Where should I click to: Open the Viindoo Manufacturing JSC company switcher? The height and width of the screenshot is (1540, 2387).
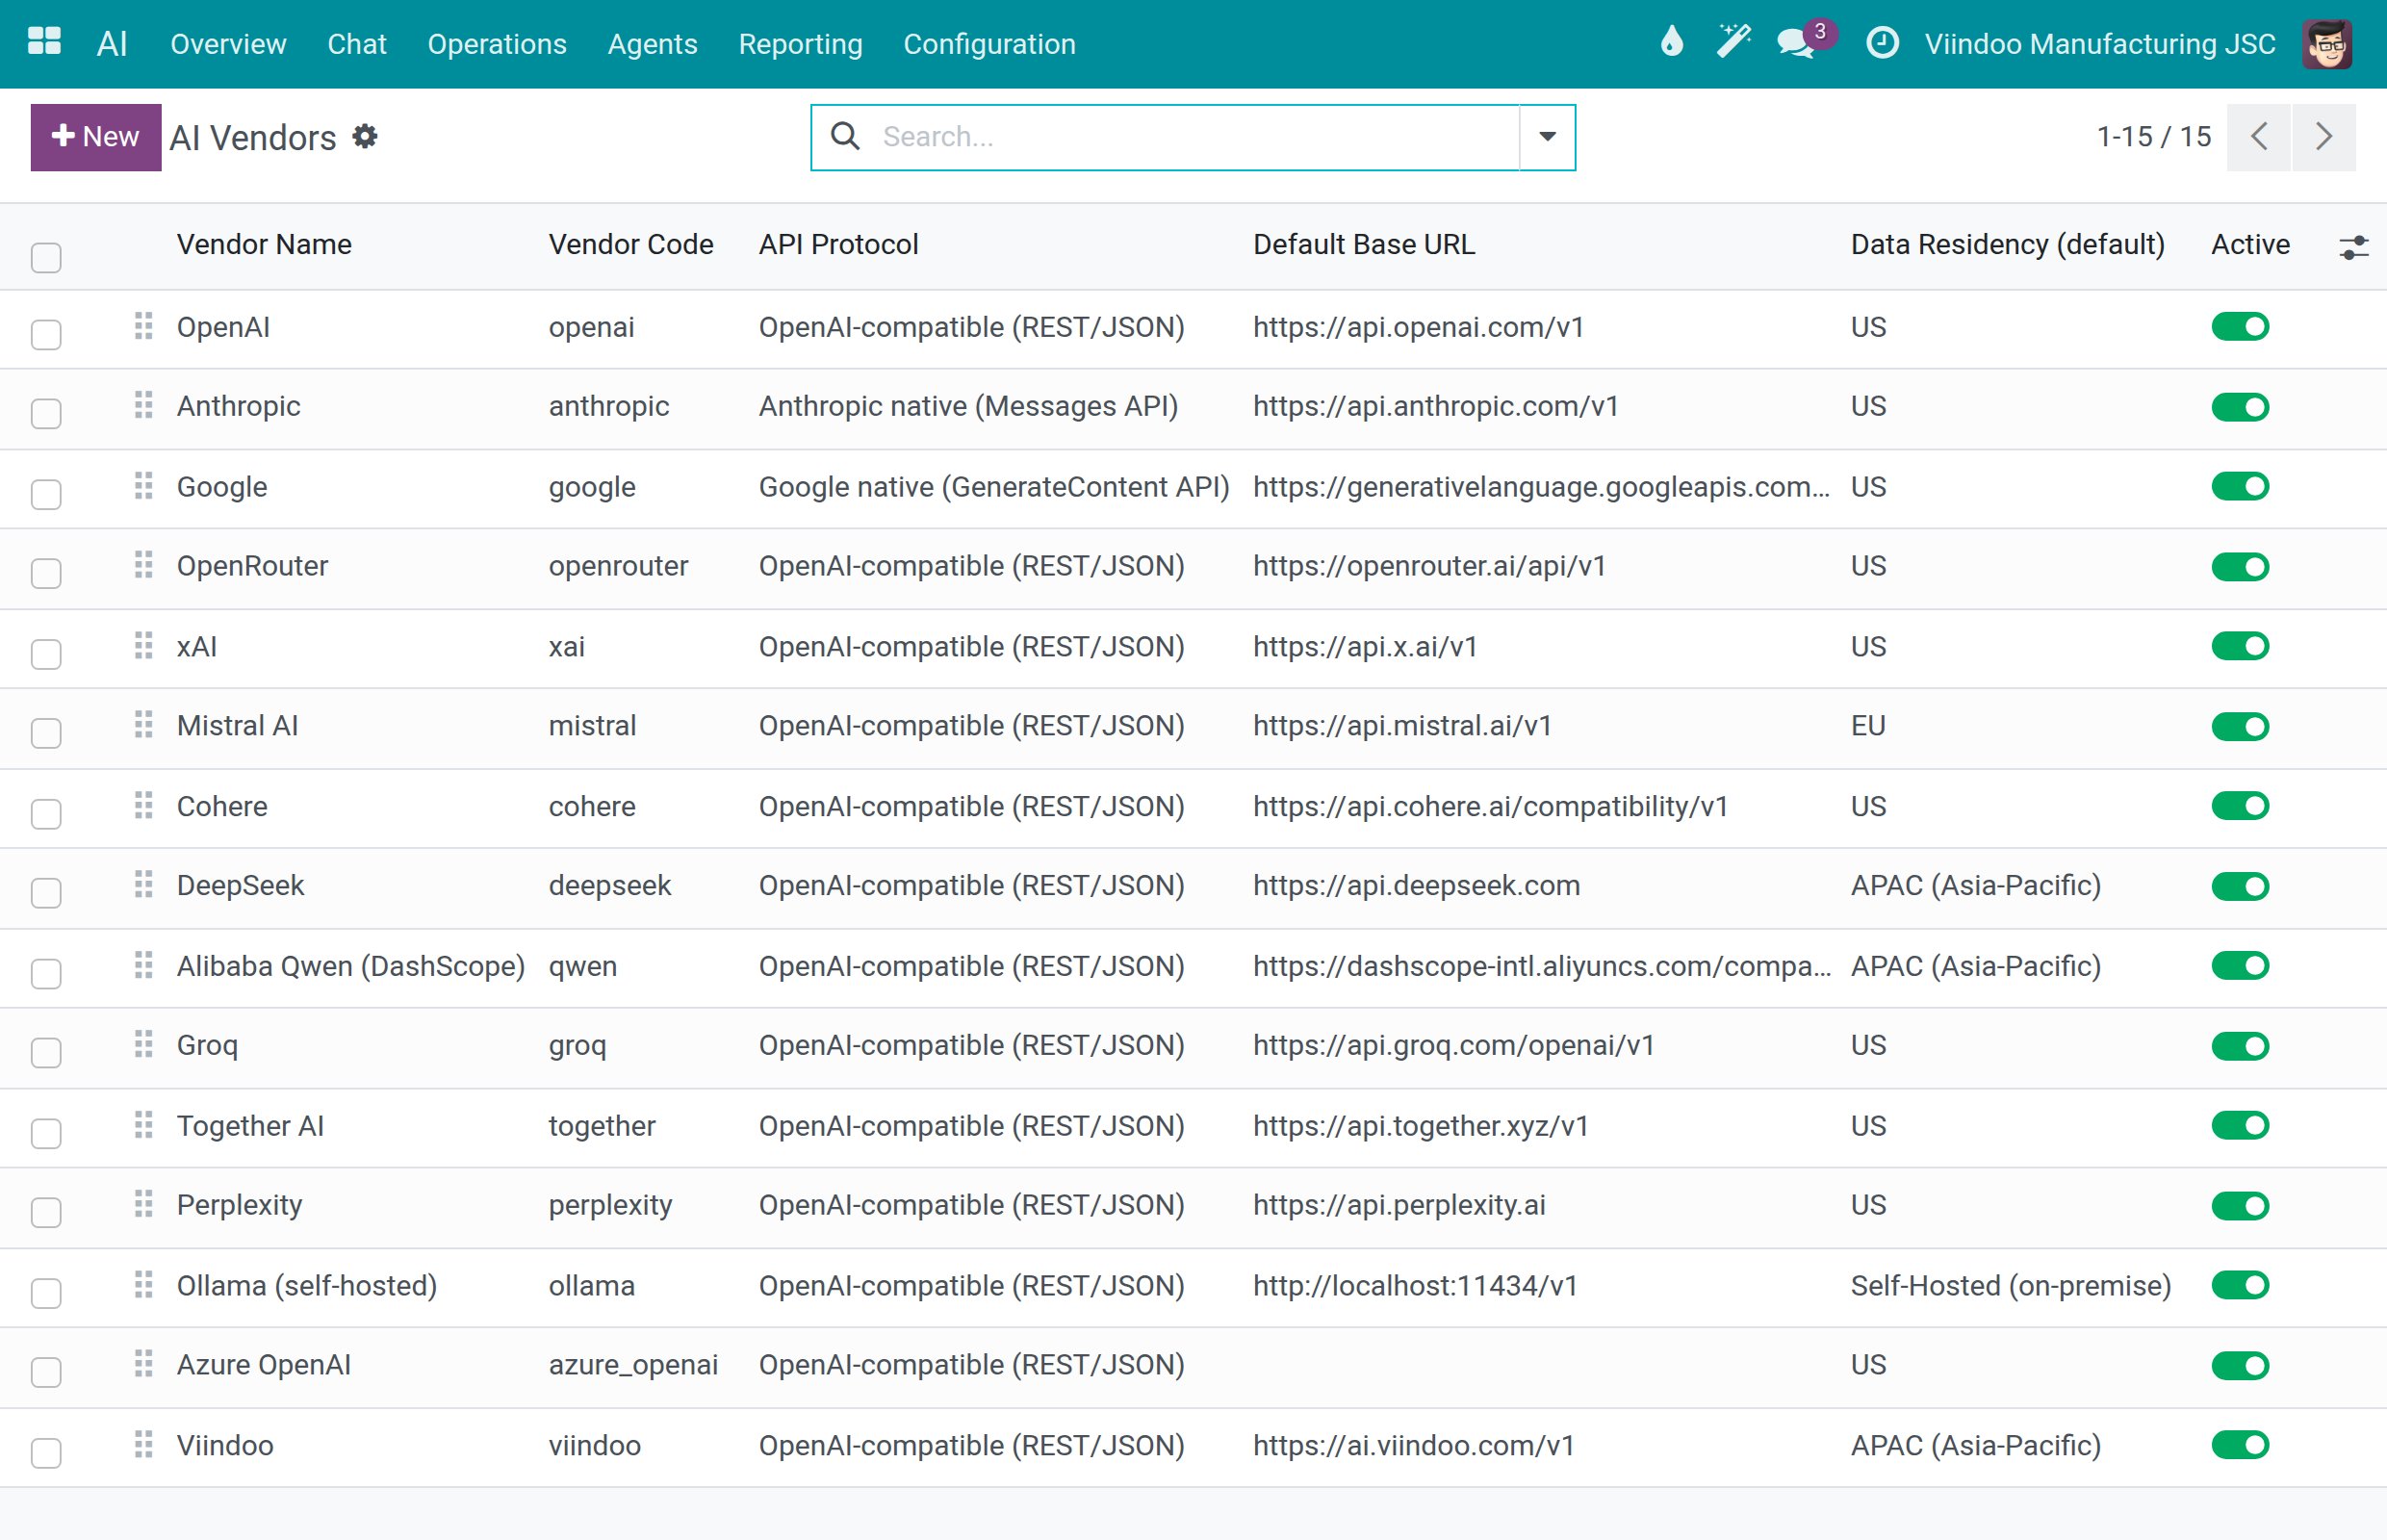(2099, 44)
